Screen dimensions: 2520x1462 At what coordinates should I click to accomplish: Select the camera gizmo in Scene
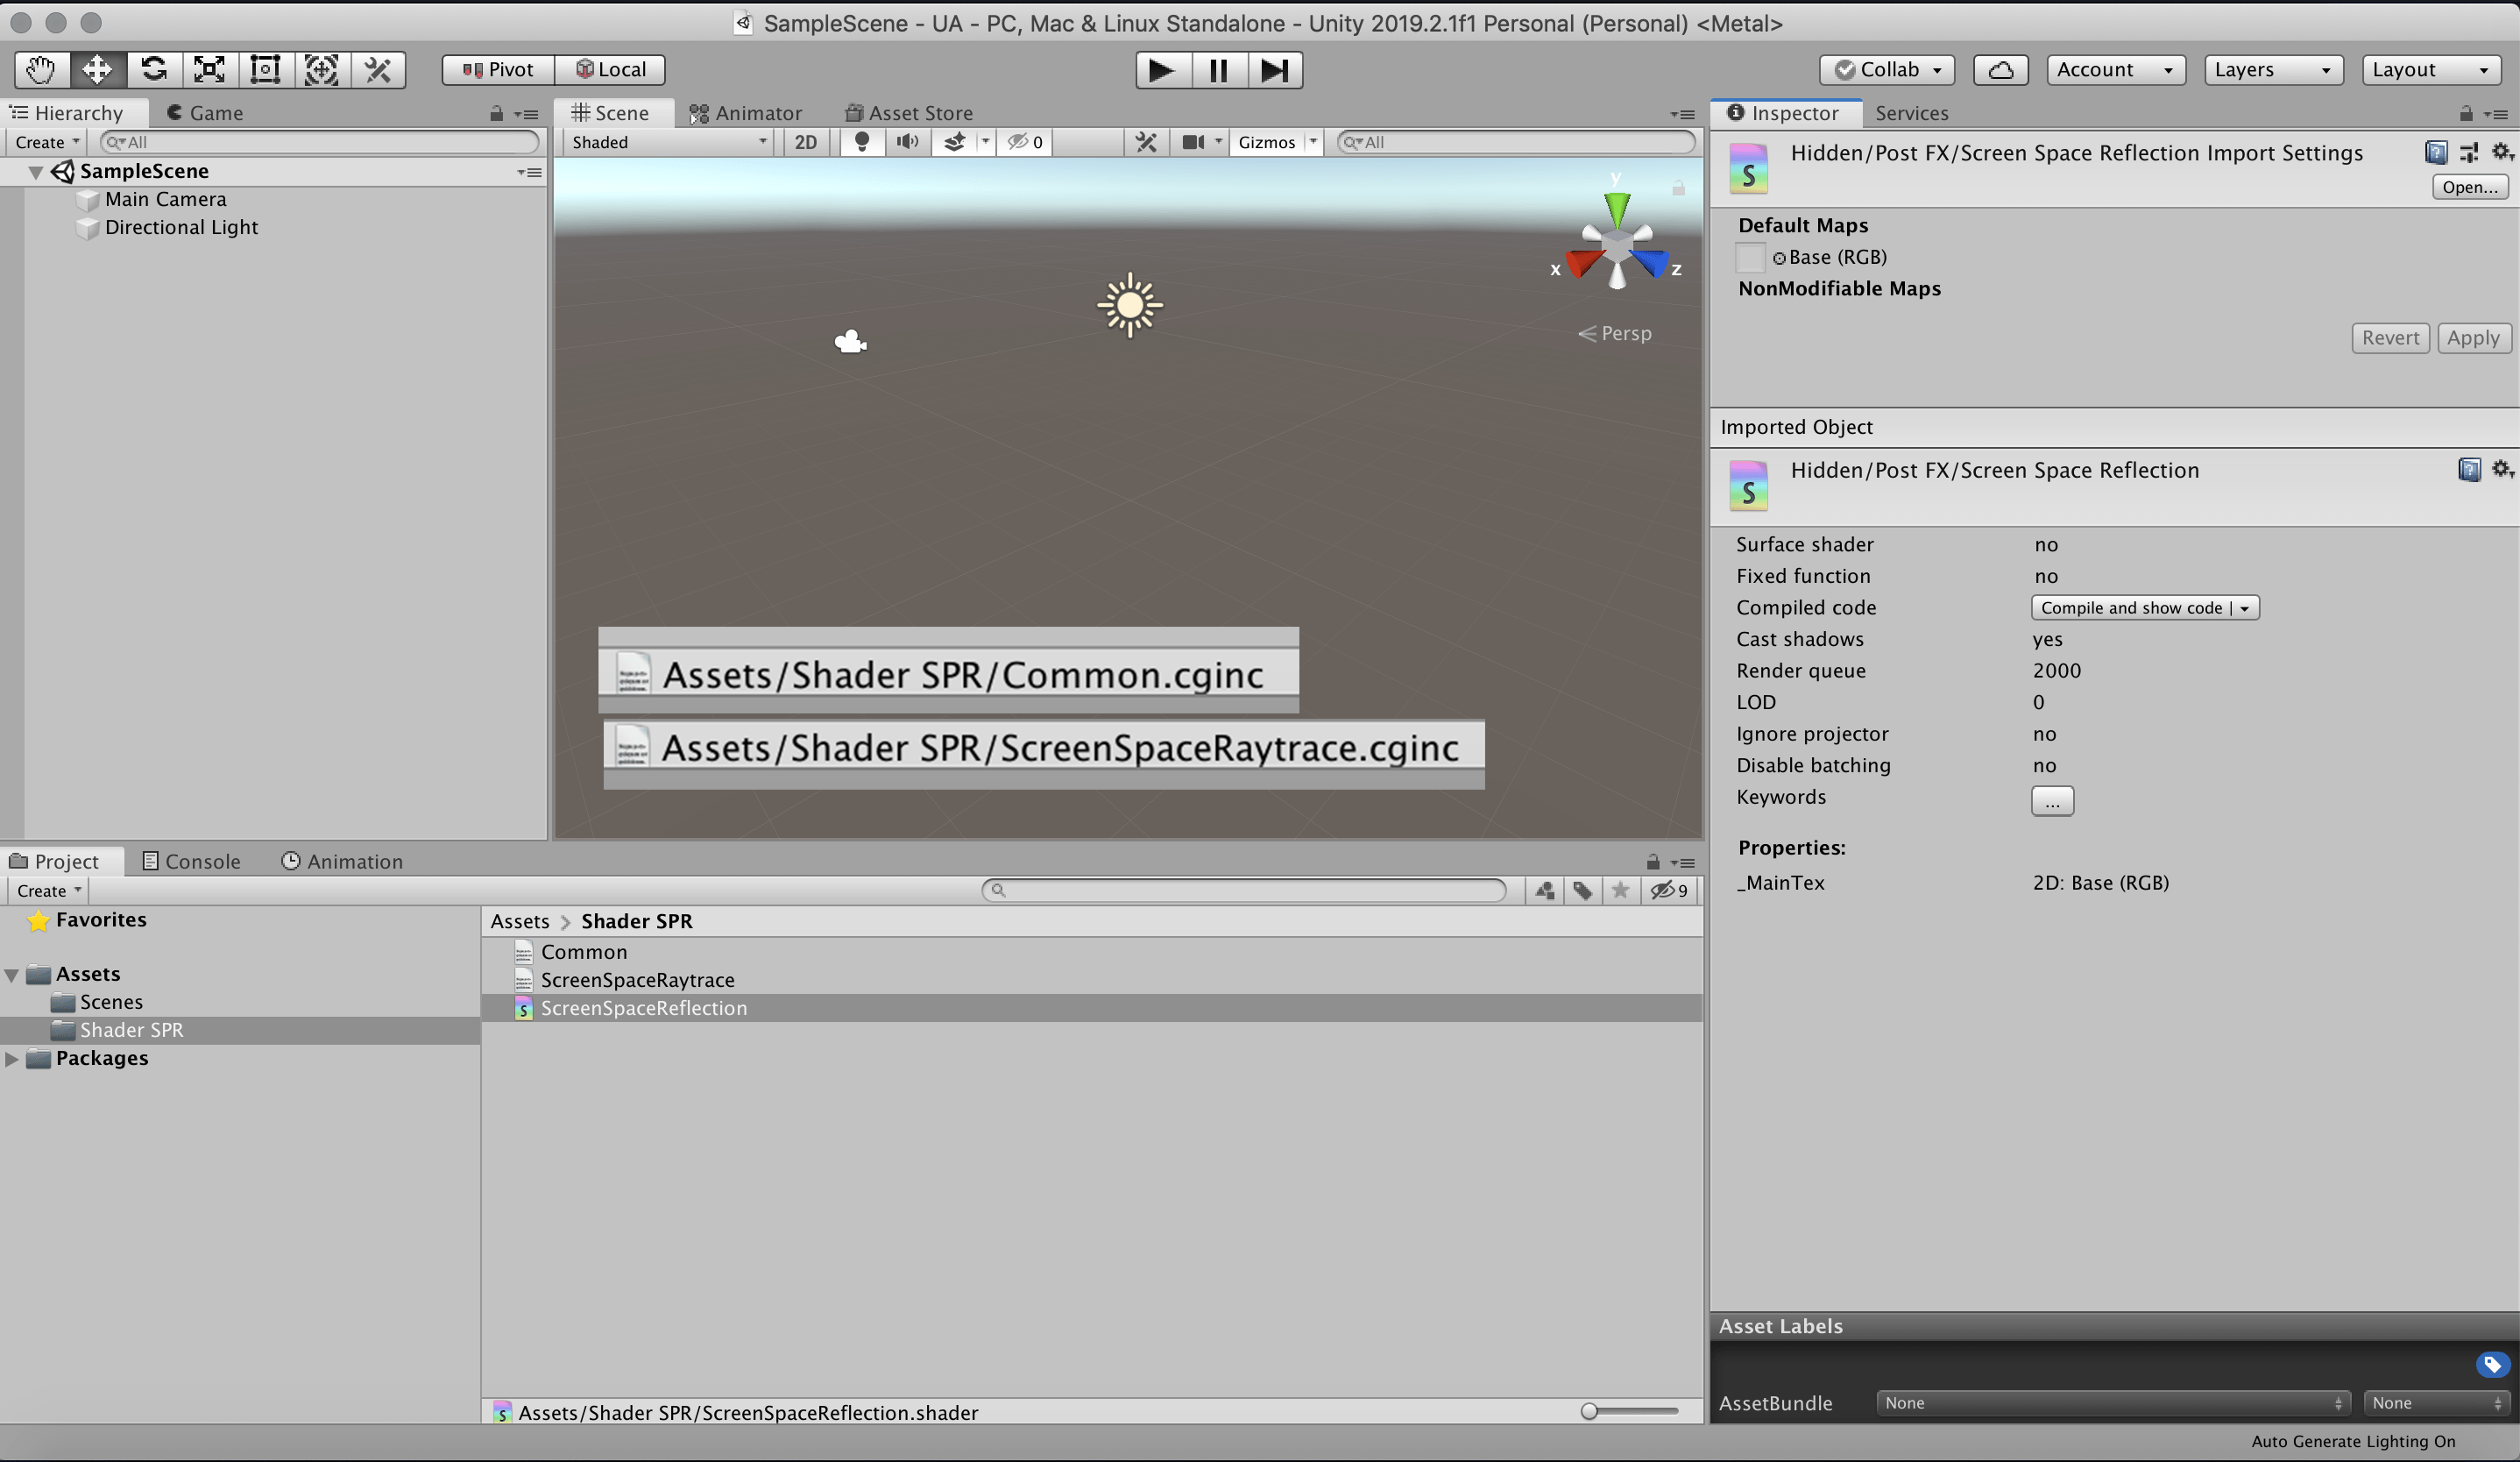pos(850,342)
